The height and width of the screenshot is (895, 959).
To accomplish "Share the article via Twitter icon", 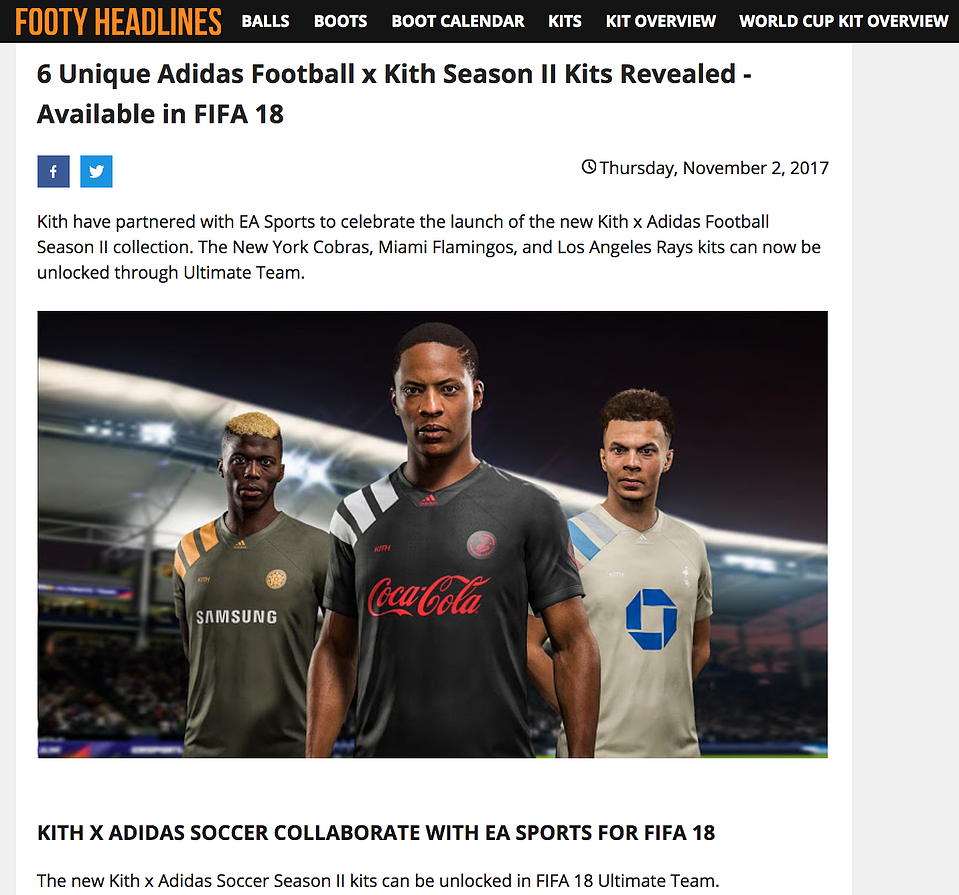I will [96, 171].
